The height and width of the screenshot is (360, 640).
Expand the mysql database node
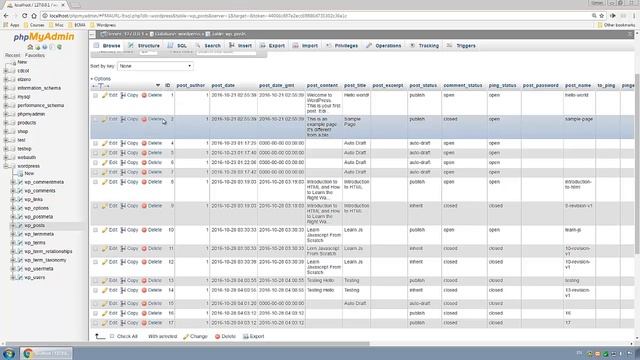point(6,97)
